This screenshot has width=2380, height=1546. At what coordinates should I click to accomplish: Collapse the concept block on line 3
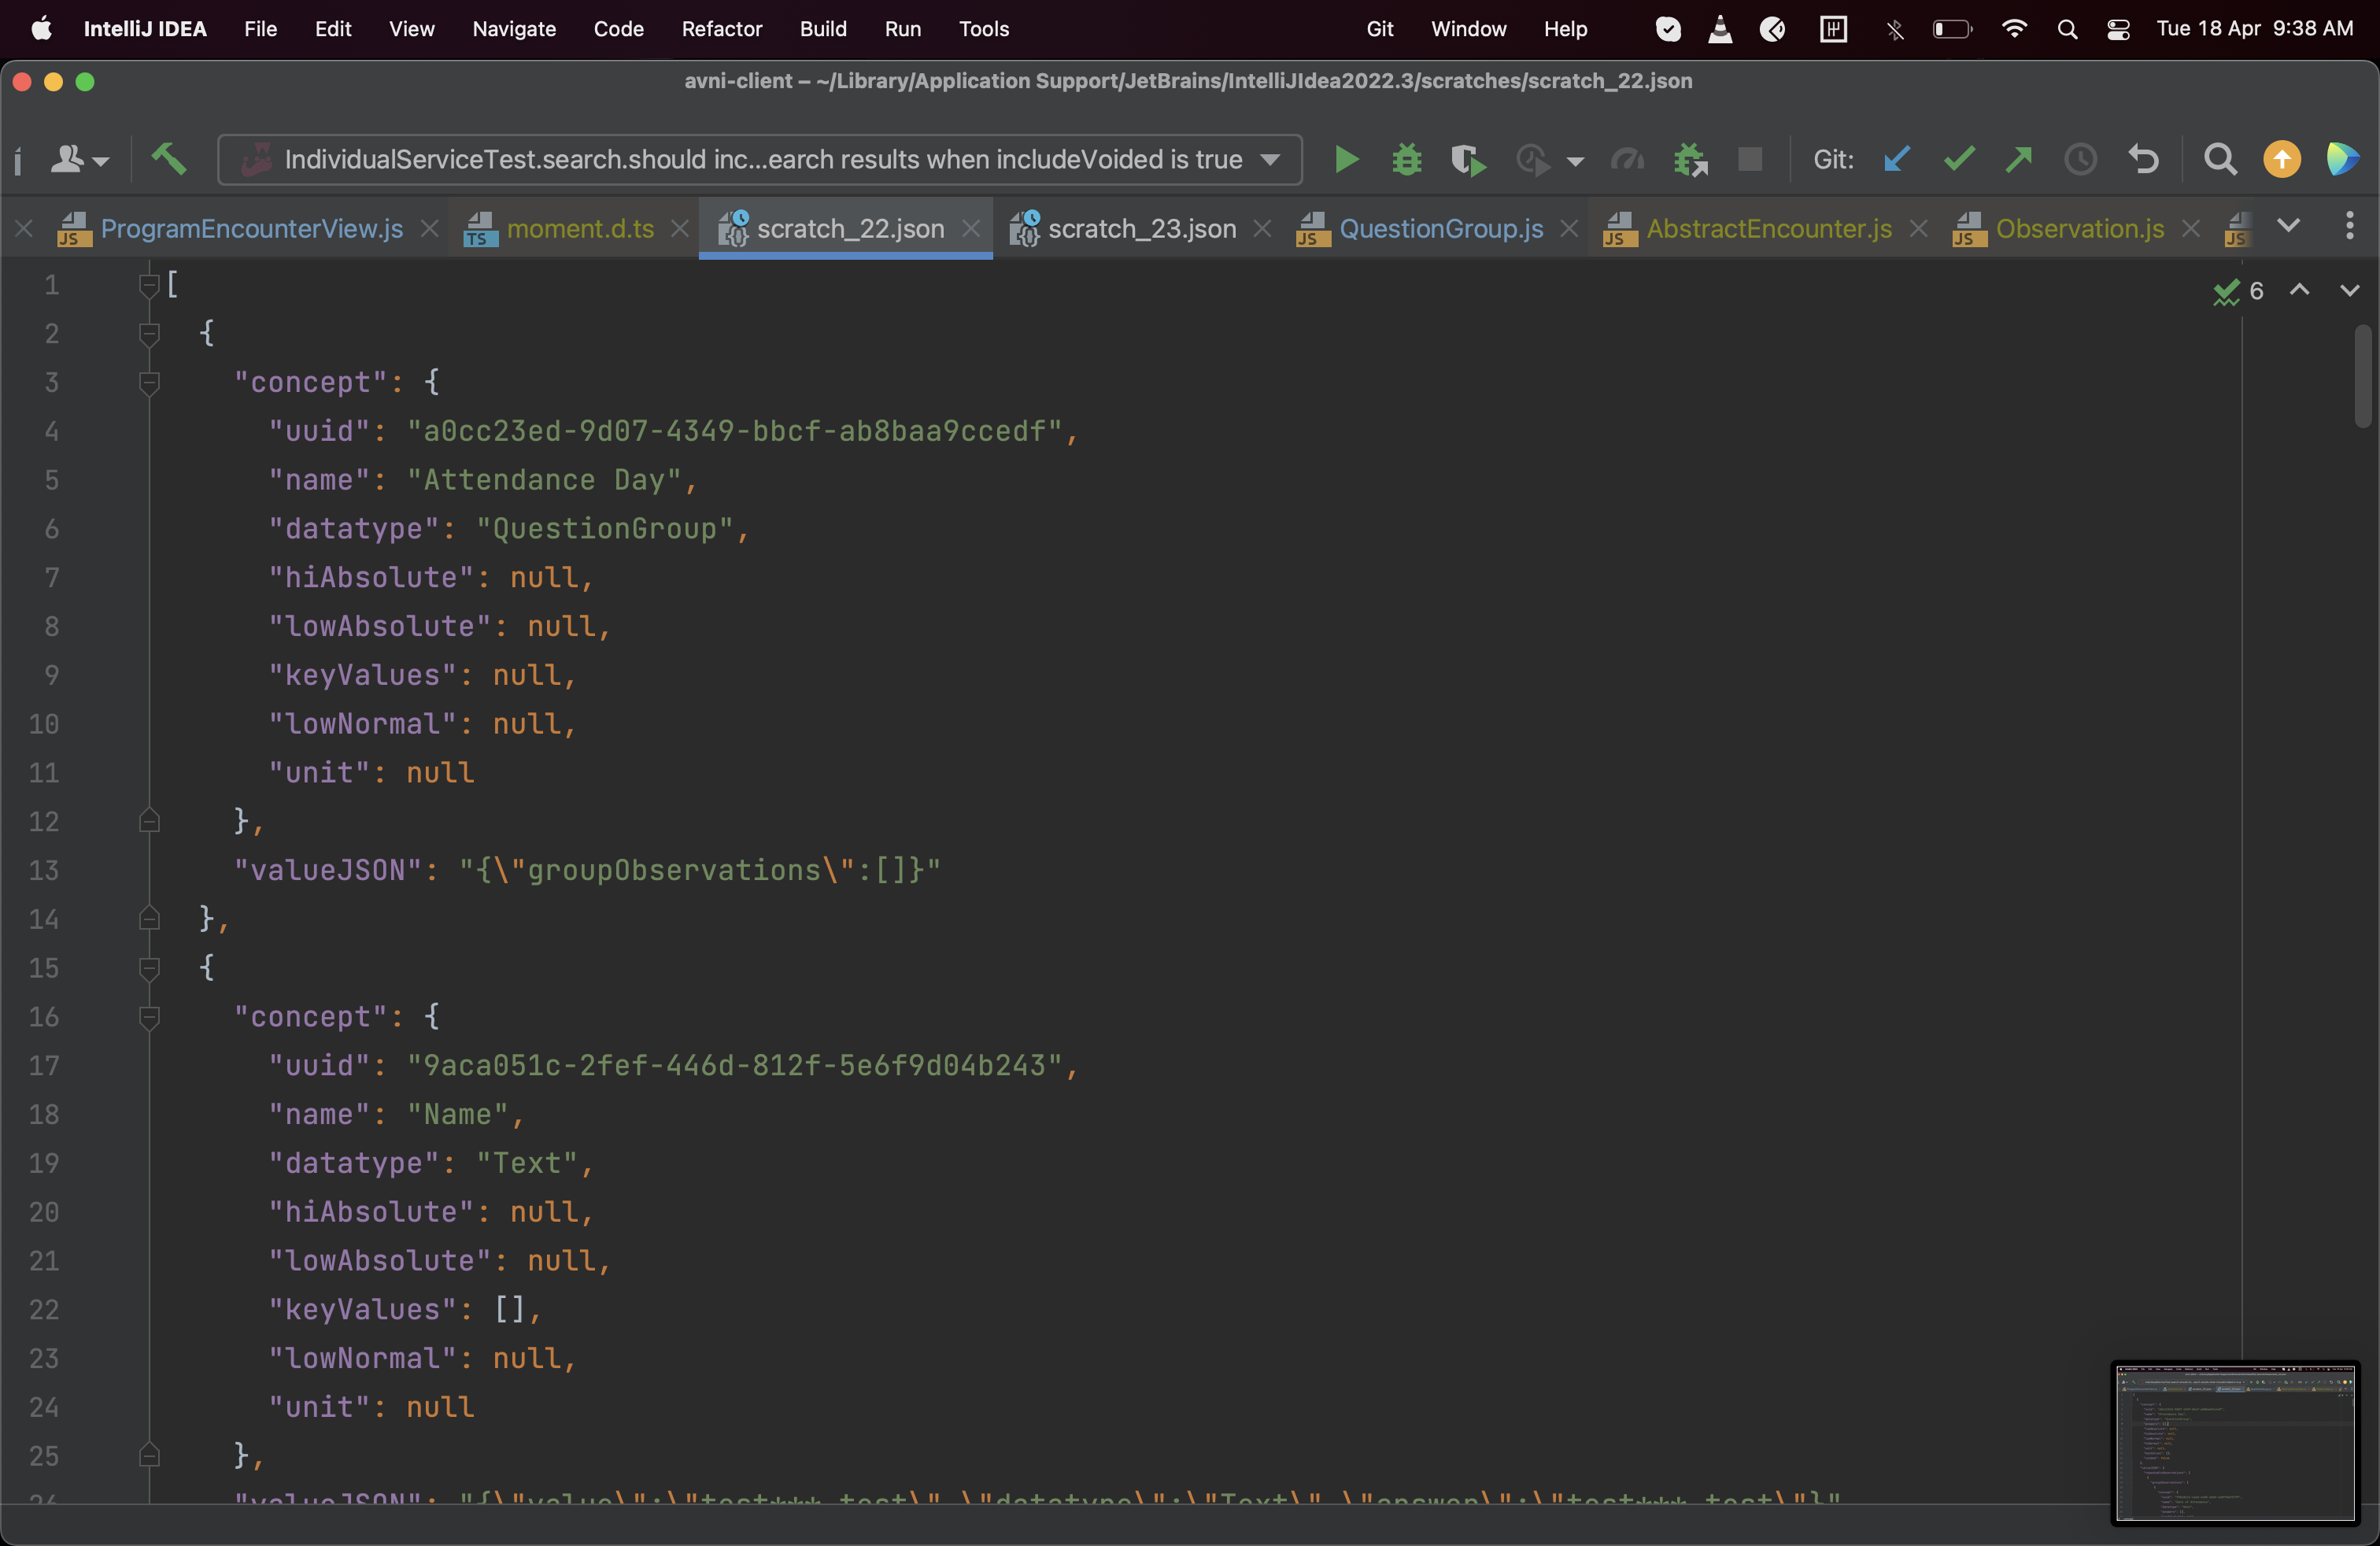pos(149,383)
